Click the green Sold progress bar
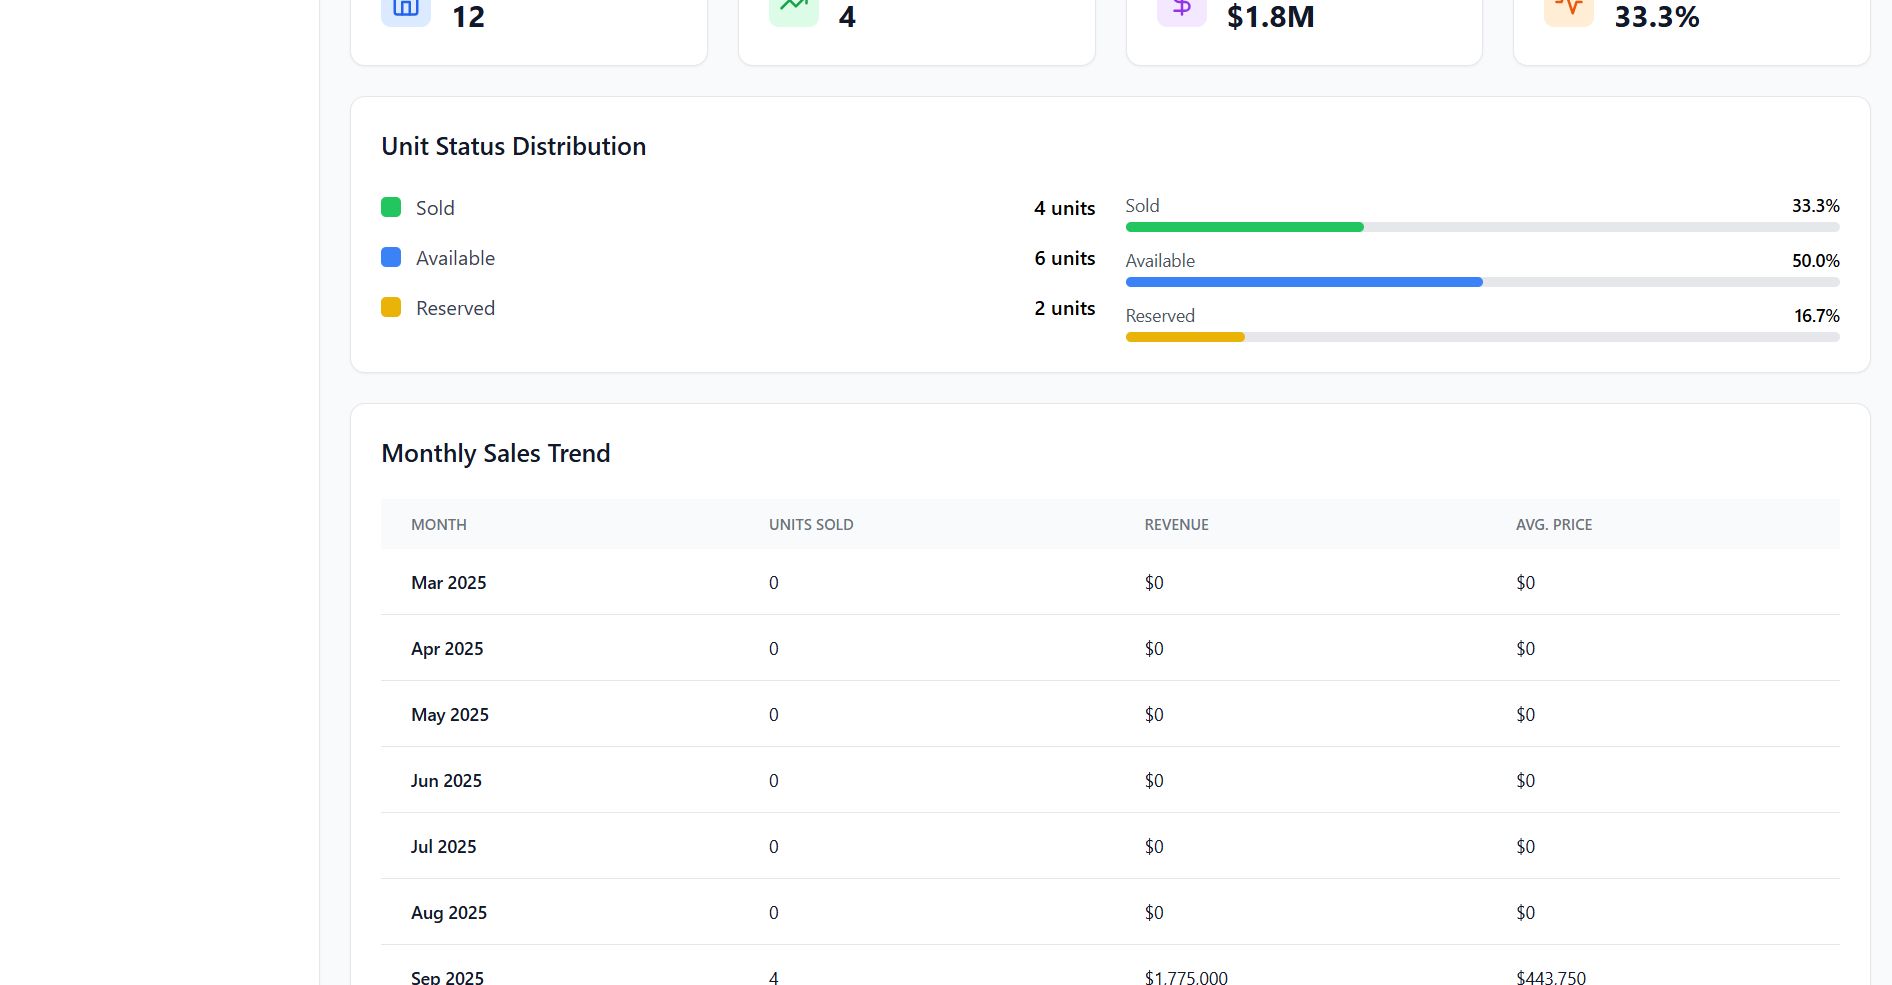Viewport: 1892px width, 985px height. 1244,227
